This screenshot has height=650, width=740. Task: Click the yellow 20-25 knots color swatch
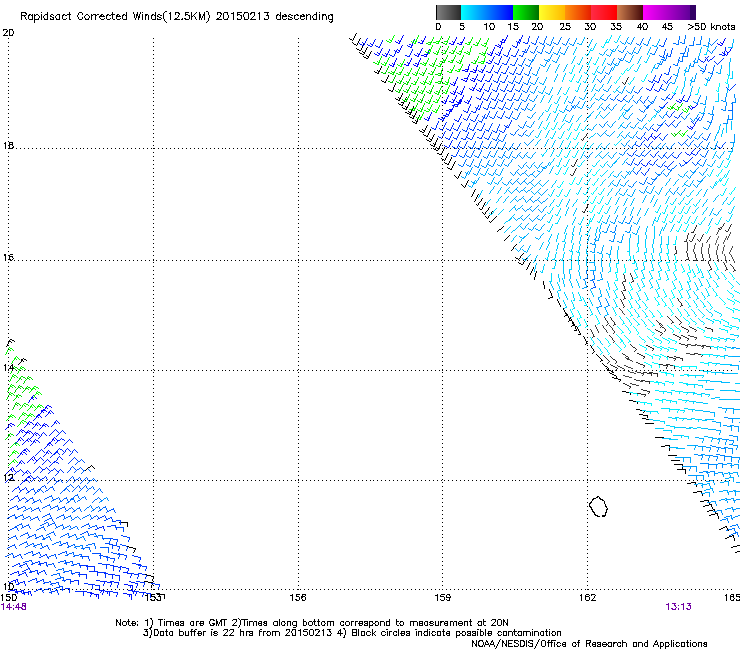[x=552, y=12]
